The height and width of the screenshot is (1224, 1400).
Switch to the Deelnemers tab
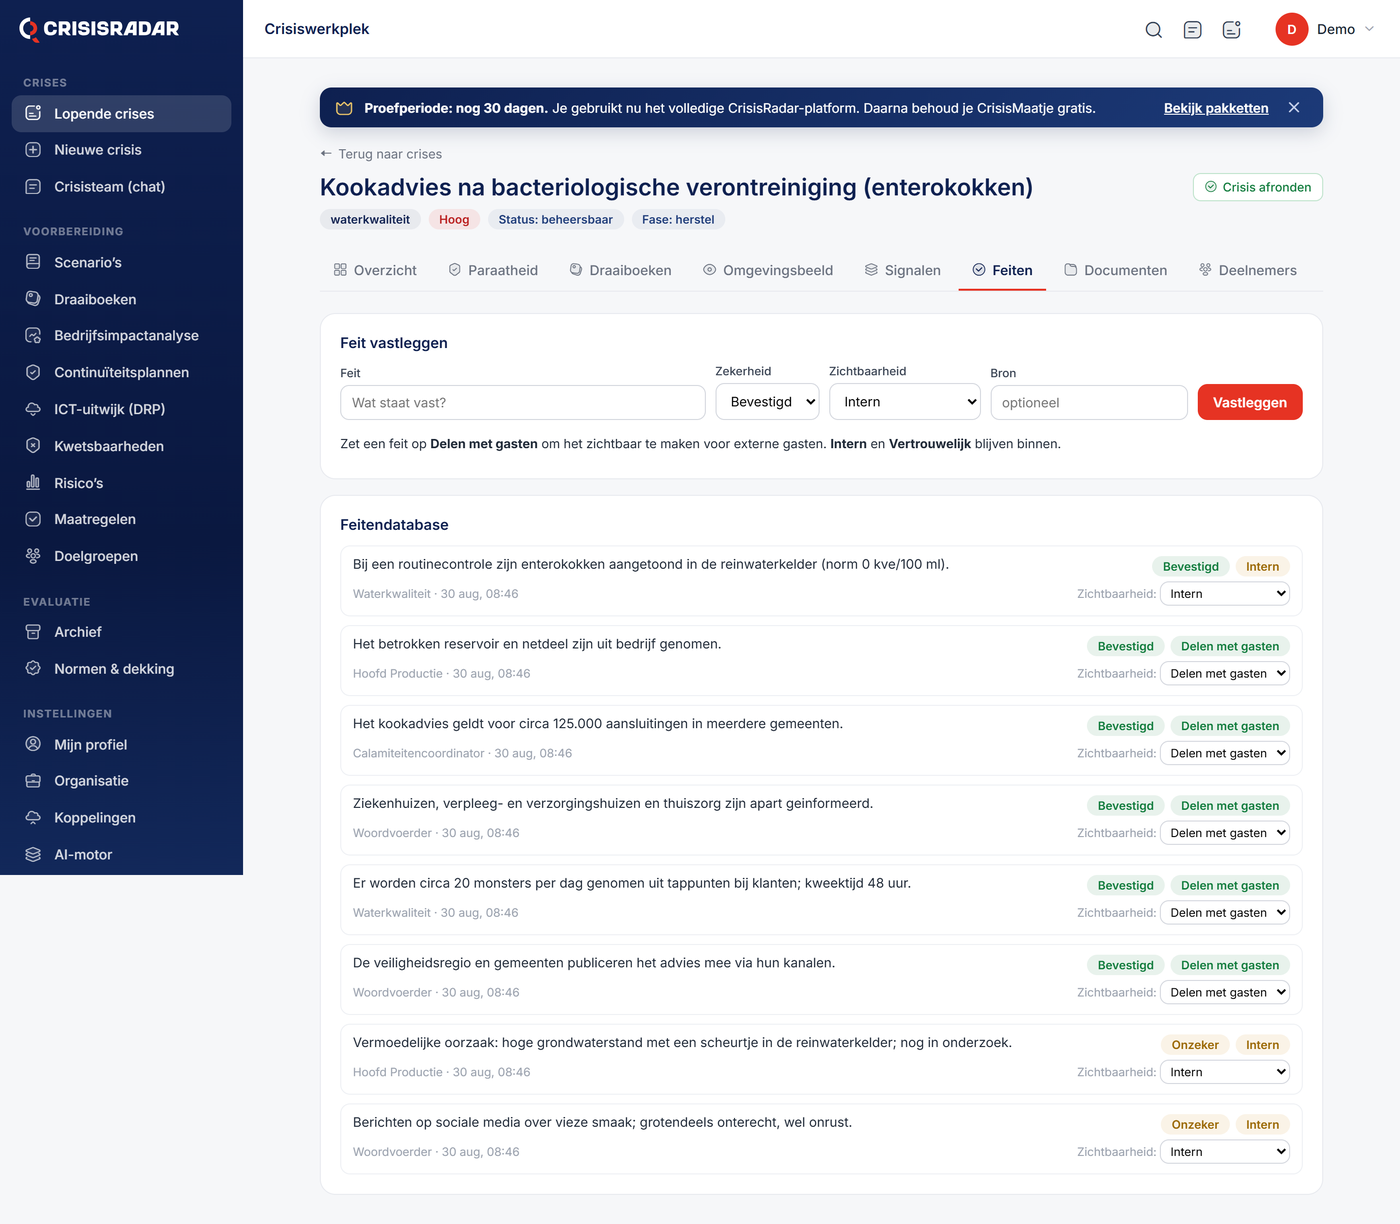(x=1247, y=270)
